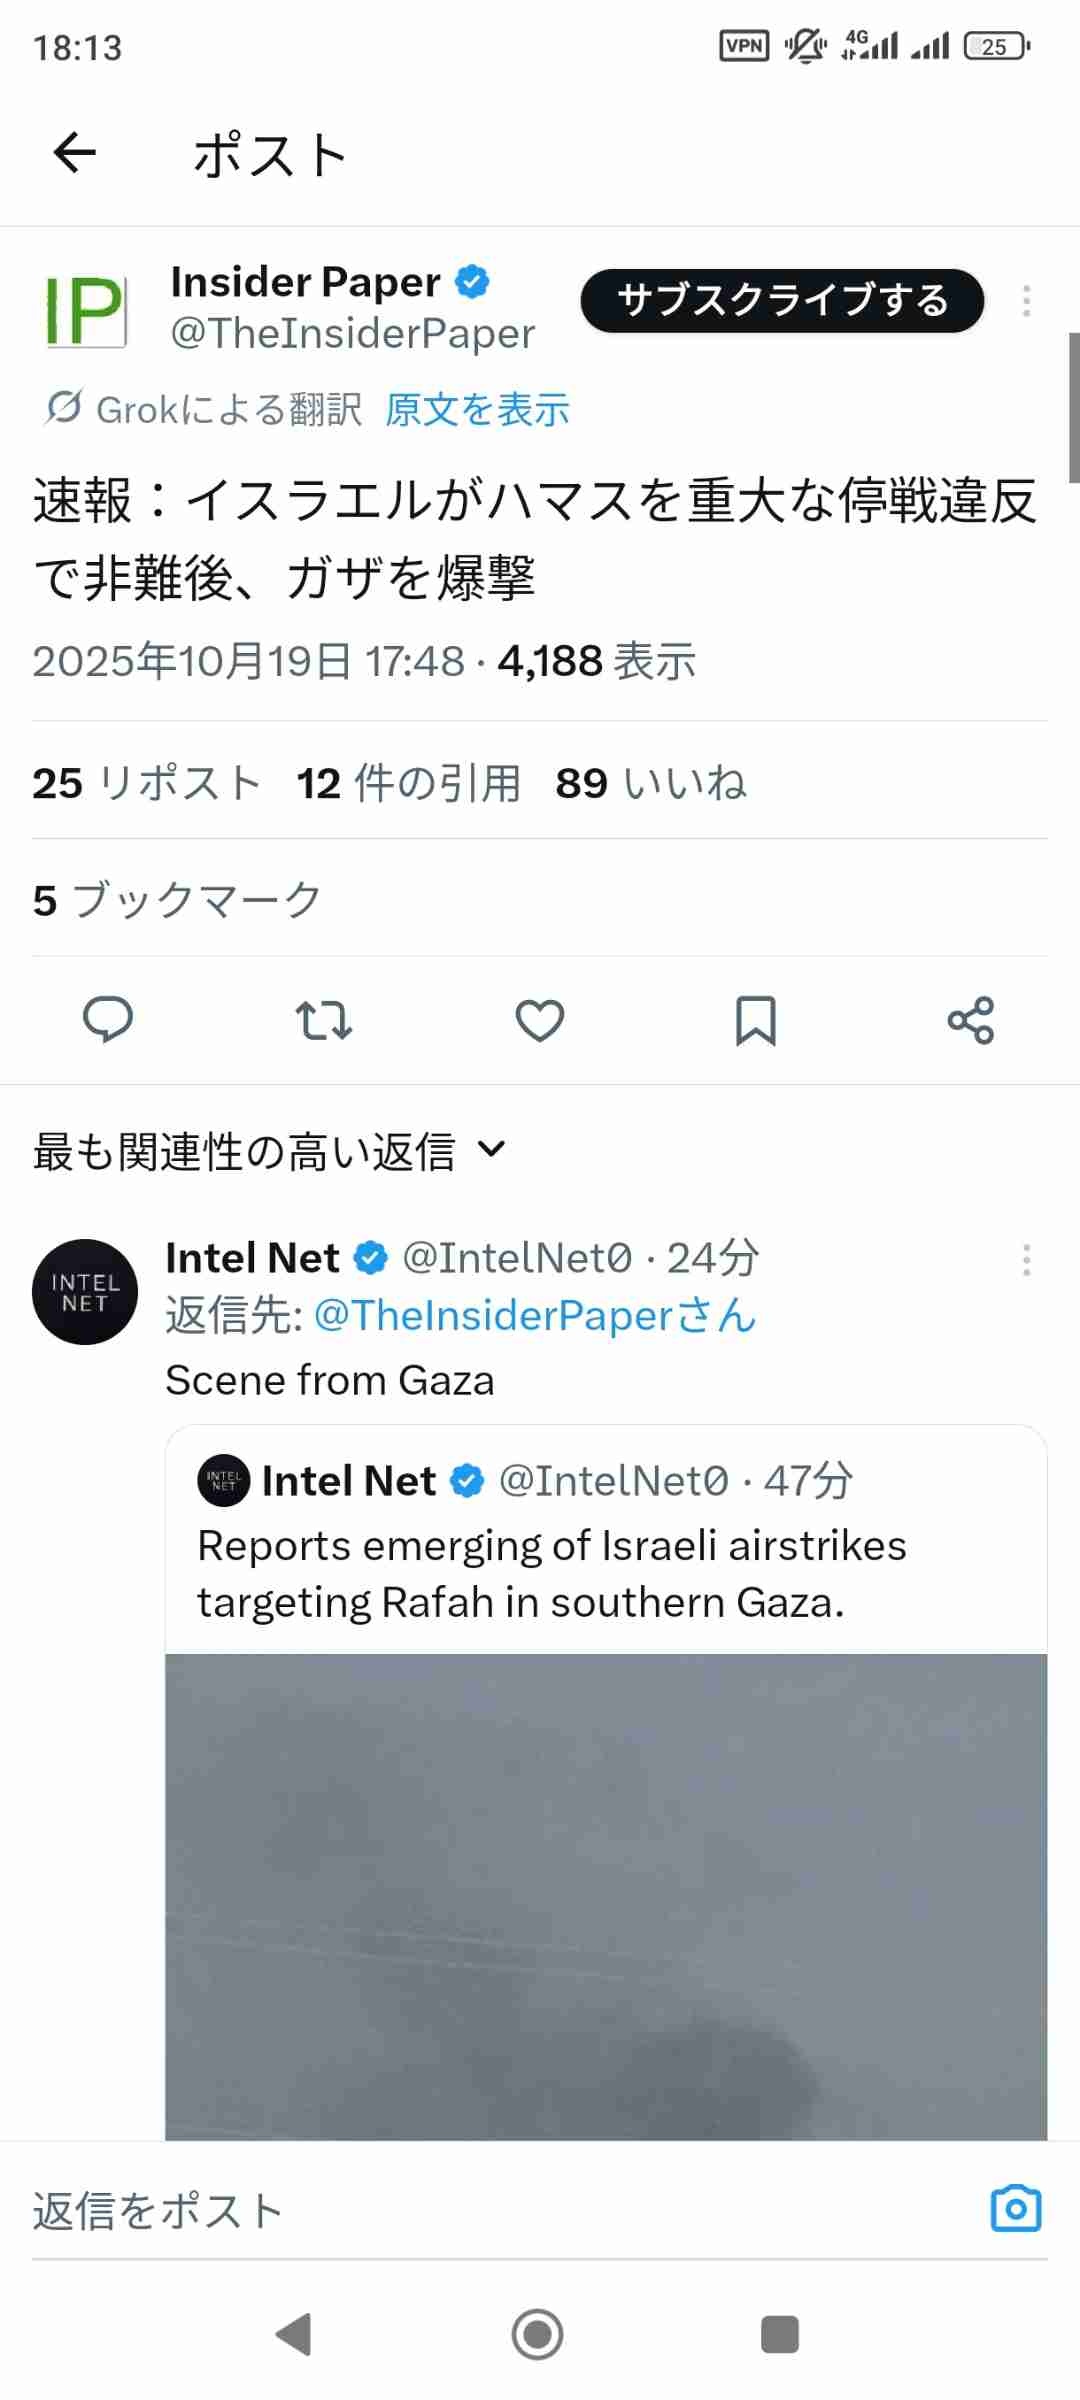This screenshot has height=2400, width=1080.
Task: View the 12 件の引用 quotes
Action: [x=408, y=783]
